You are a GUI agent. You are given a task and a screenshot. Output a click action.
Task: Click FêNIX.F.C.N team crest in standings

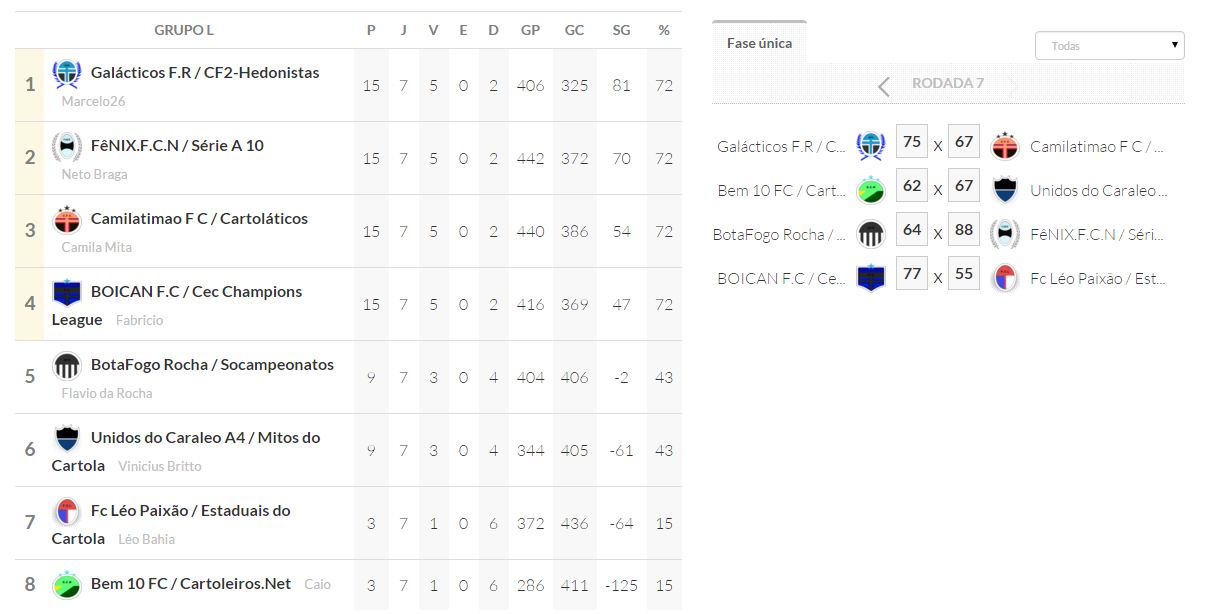coord(66,147)
